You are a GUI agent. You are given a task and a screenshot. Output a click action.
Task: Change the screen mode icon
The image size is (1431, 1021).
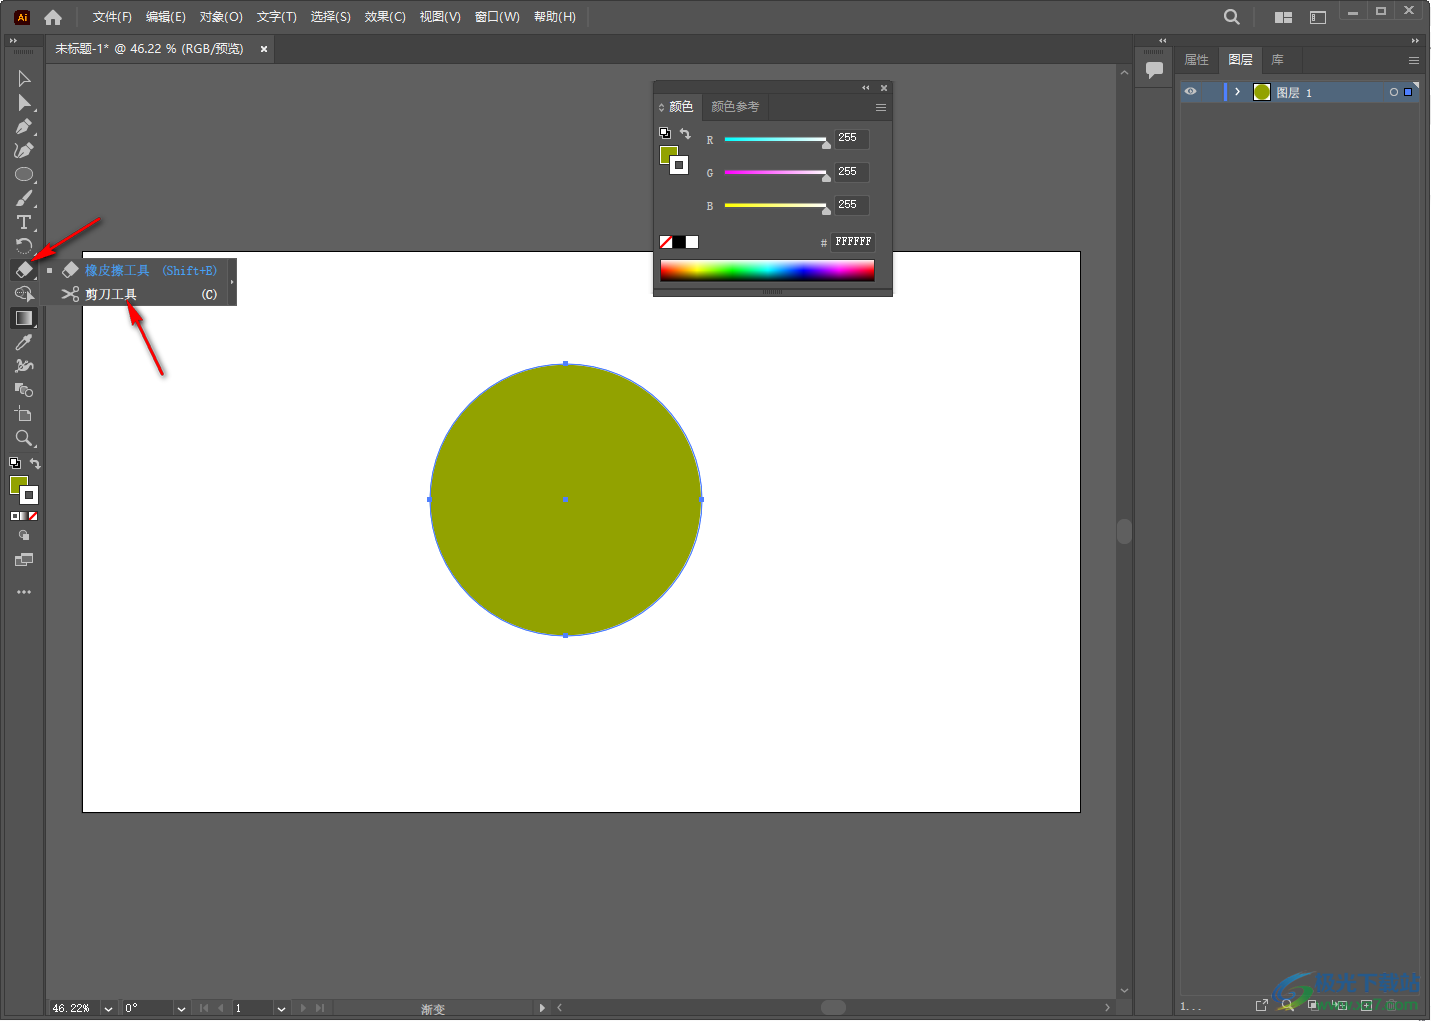[x=24, y=560]
